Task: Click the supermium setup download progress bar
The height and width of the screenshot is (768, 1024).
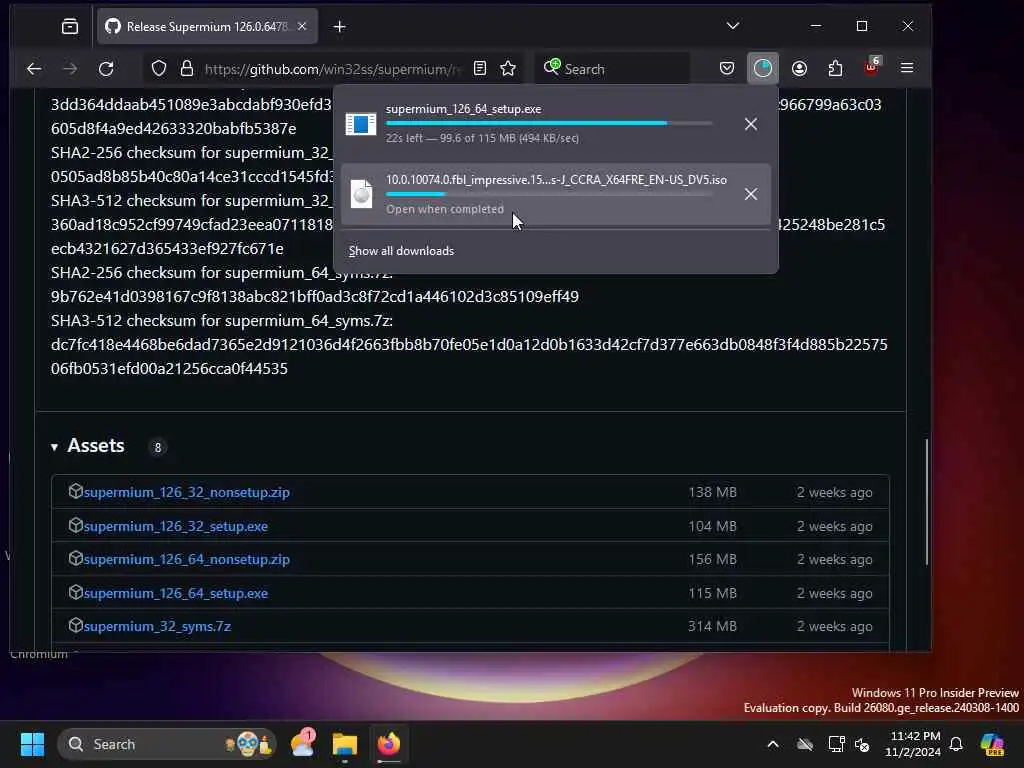Action: click(x=549, y=123)
